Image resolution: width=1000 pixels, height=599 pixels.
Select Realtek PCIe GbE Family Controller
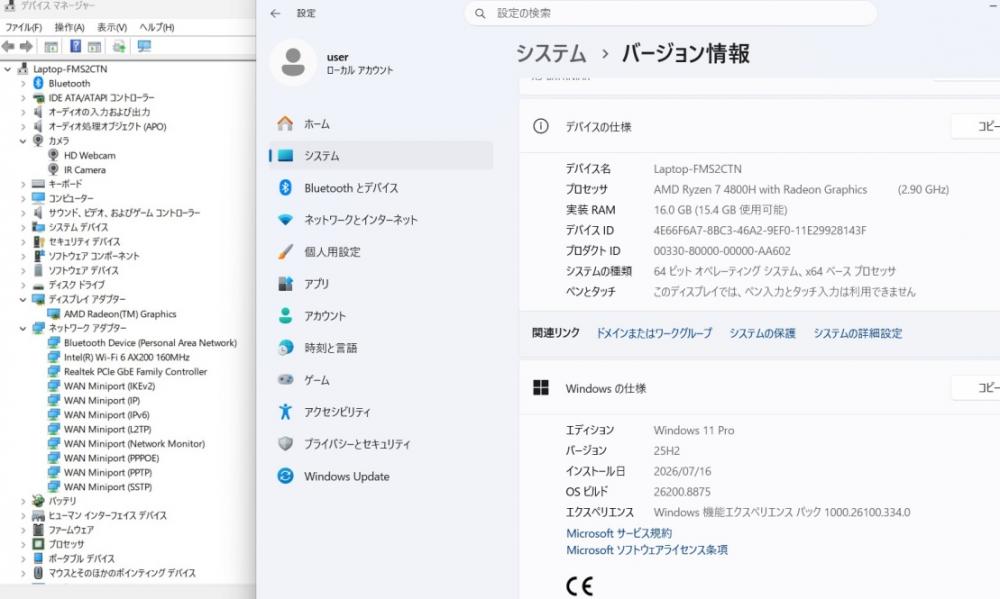tap(135, 372)
